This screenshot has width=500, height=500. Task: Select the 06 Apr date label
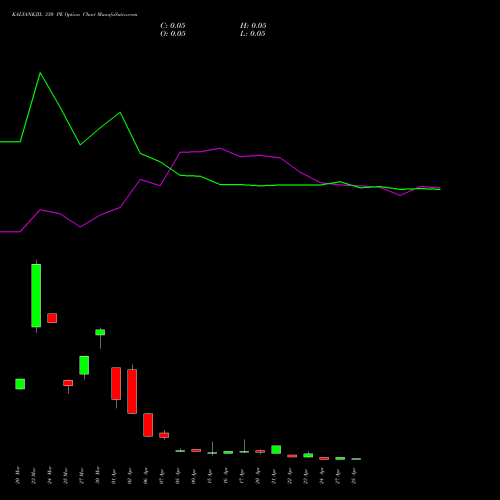(x=146, y=476)
